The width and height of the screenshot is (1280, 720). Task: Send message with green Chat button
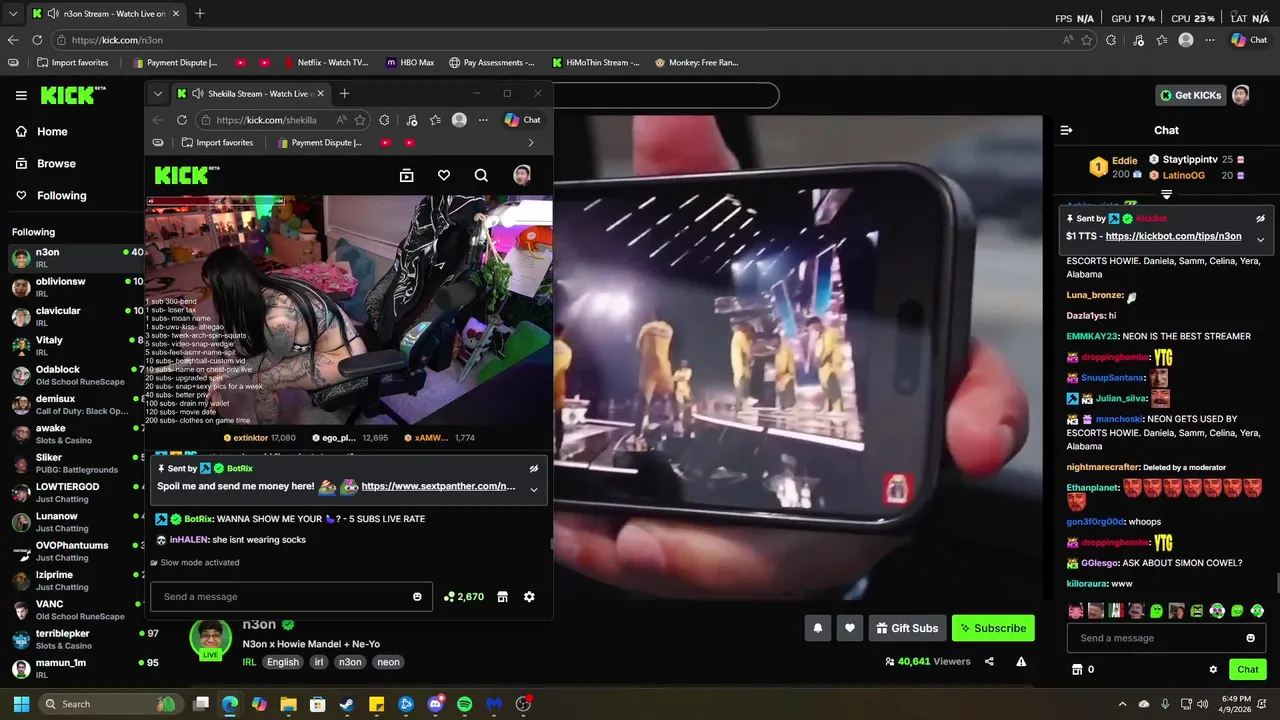tap(1248, 669)
